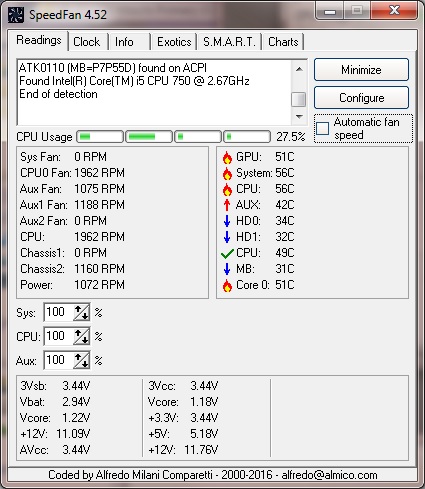Click the Configure button
The width and height of the screenshot is (425, 489).
[x=361, y=98]
